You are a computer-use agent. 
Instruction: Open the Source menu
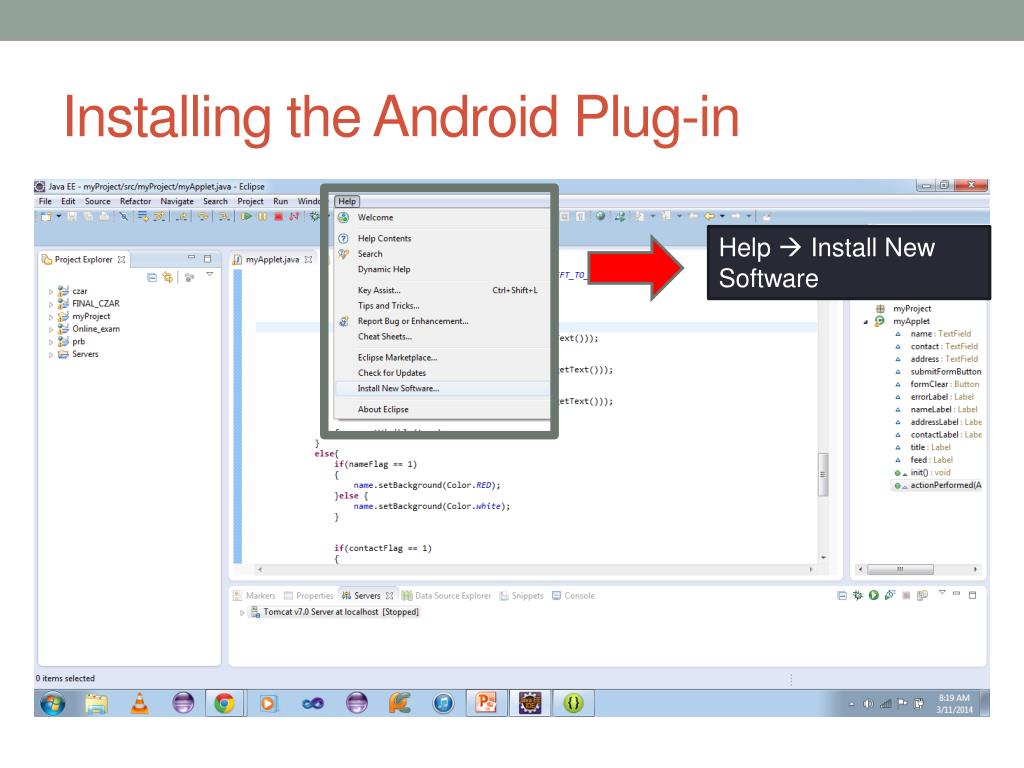[x=97, y=201]
